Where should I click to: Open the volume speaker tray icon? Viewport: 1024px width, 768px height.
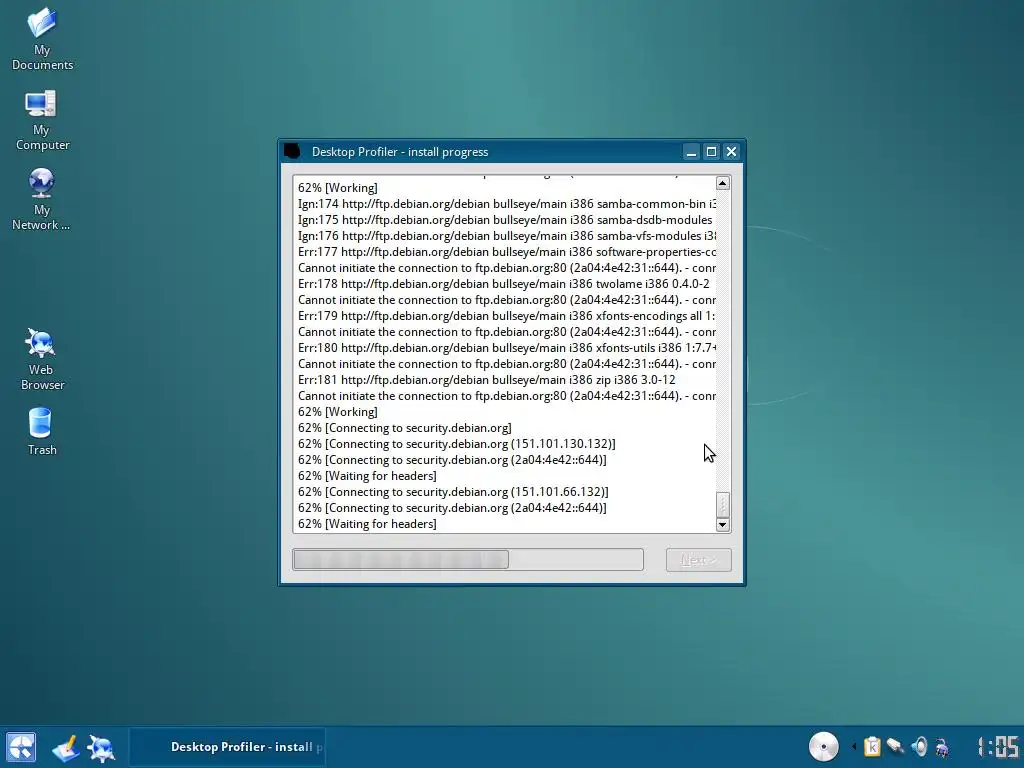(919, 746)
